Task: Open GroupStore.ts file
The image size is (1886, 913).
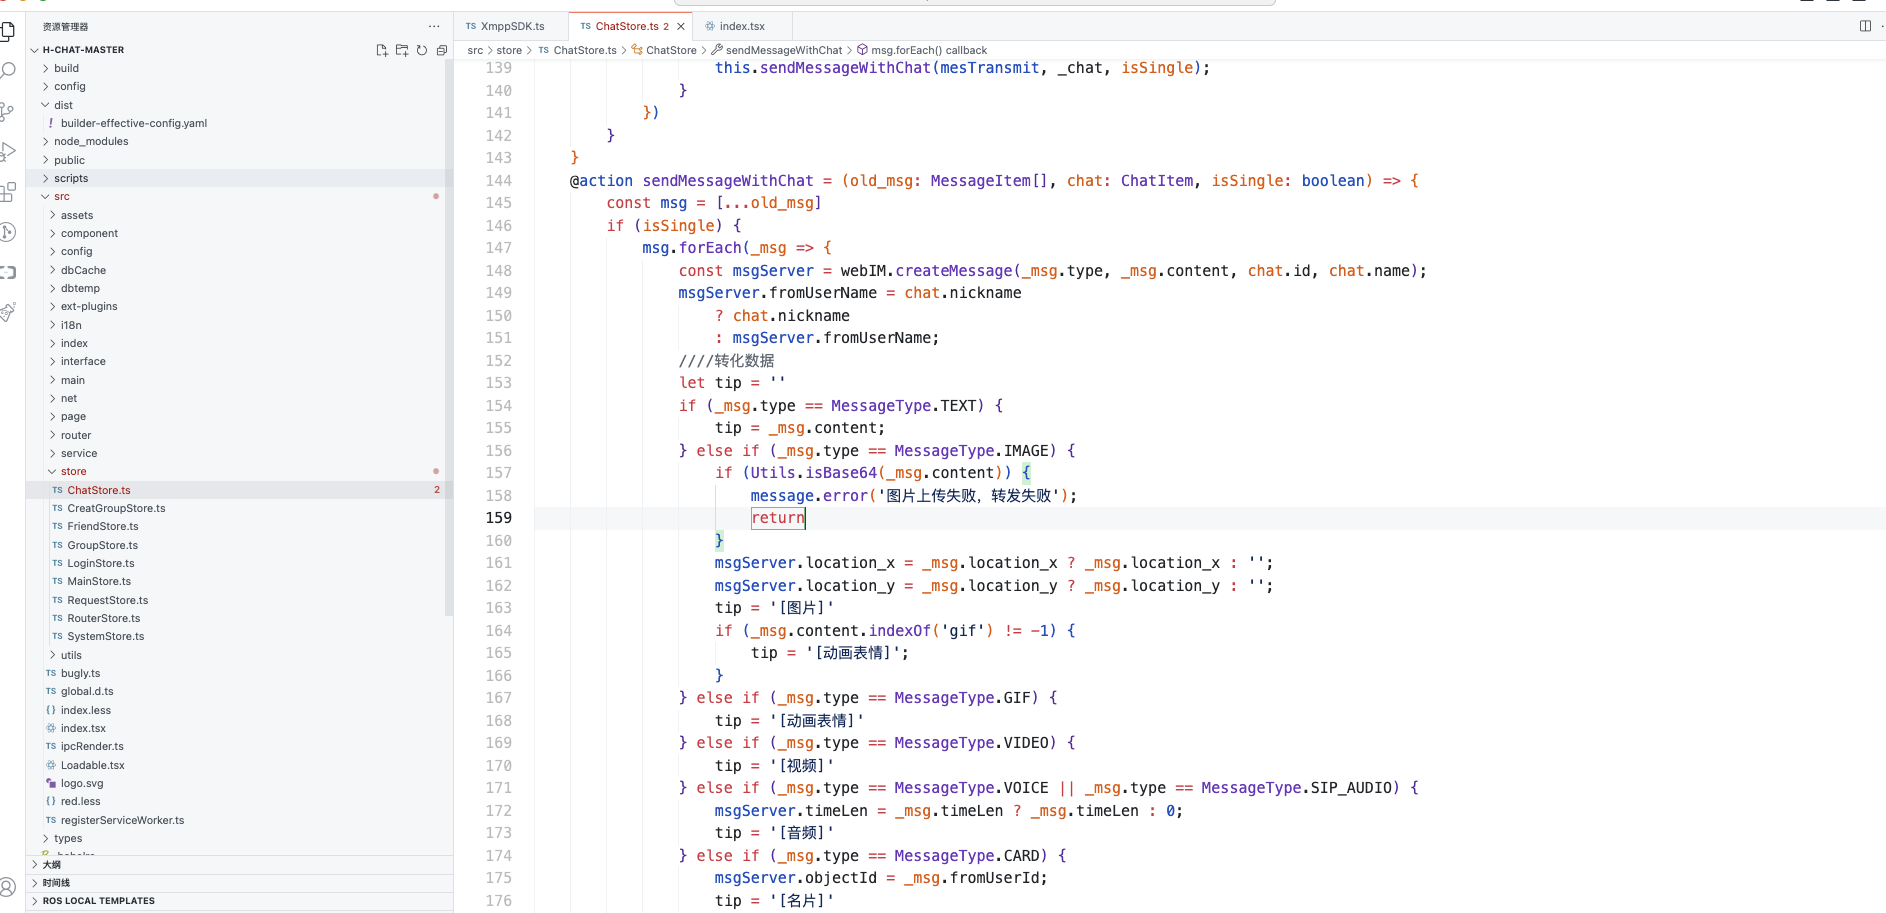Action: point(240,545)
